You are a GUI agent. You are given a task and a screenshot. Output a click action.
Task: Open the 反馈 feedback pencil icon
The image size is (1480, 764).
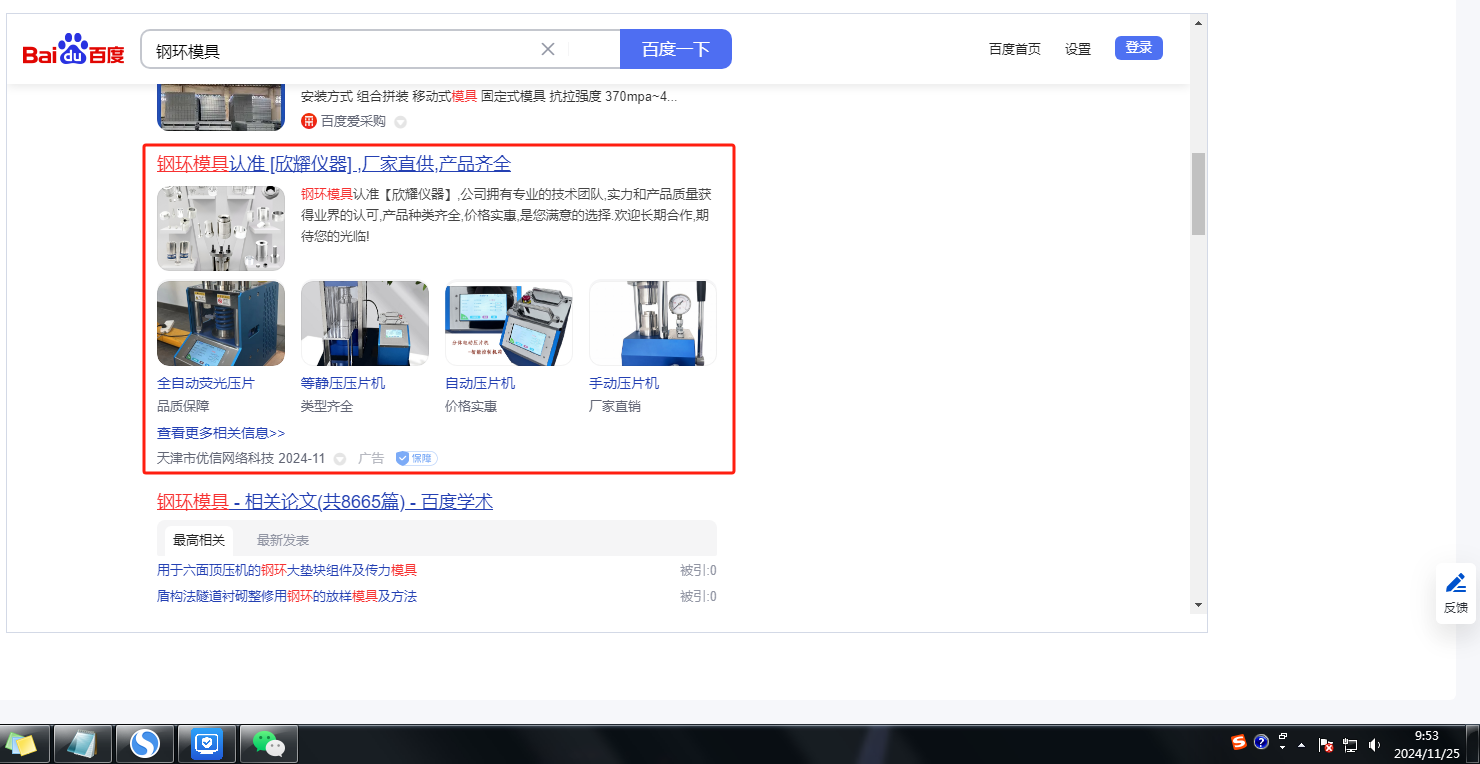click(1456, 584)
